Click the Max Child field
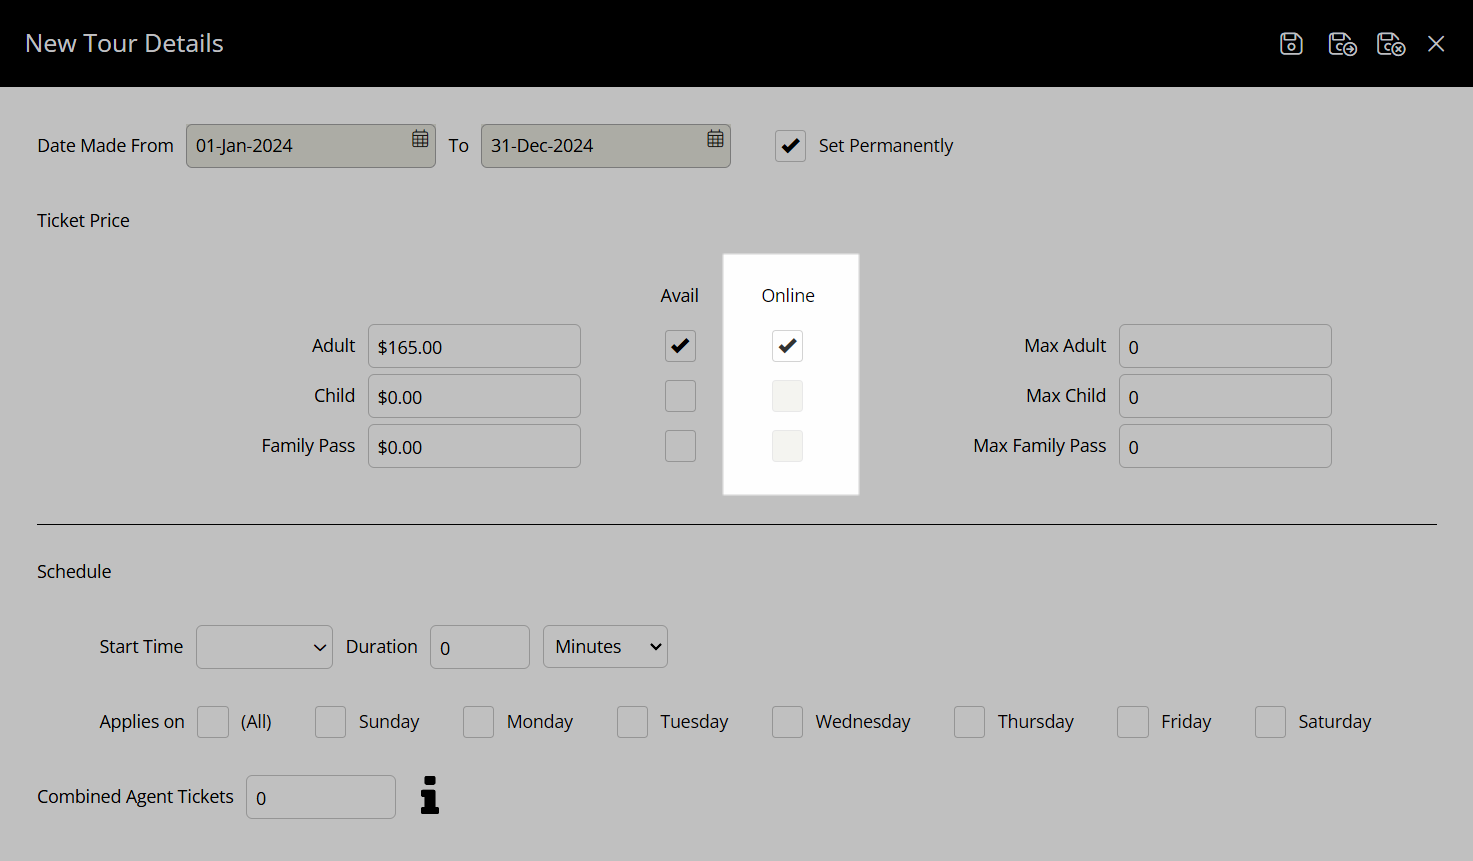1473x861 pixels. (x=1225, y=396)
